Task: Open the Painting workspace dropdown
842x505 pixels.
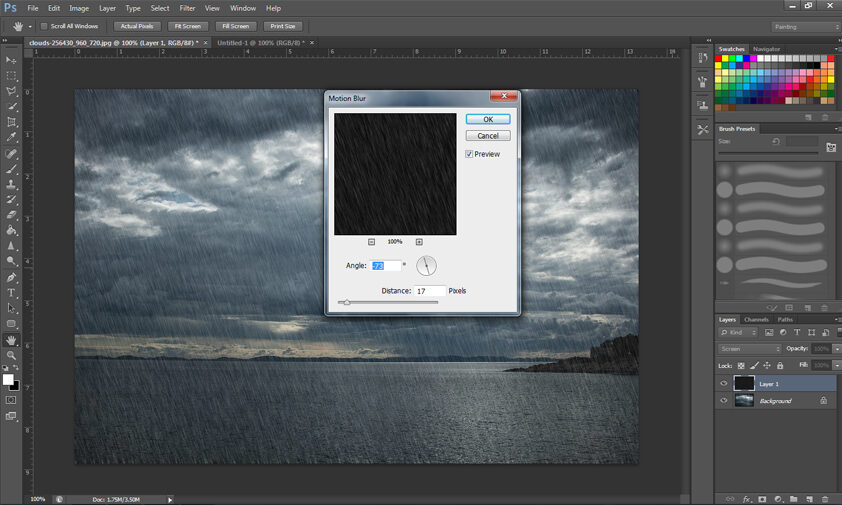Action: tap(804, 26)
